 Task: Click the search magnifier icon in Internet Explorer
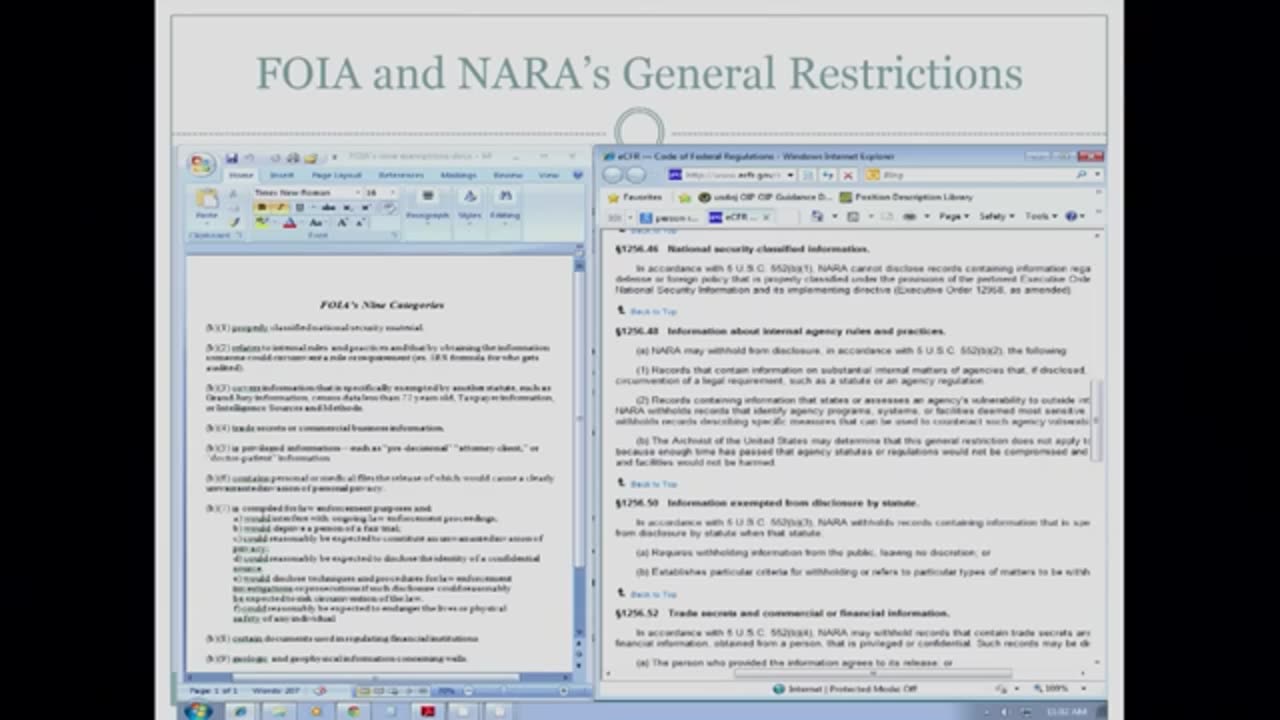pos(1082,175)
